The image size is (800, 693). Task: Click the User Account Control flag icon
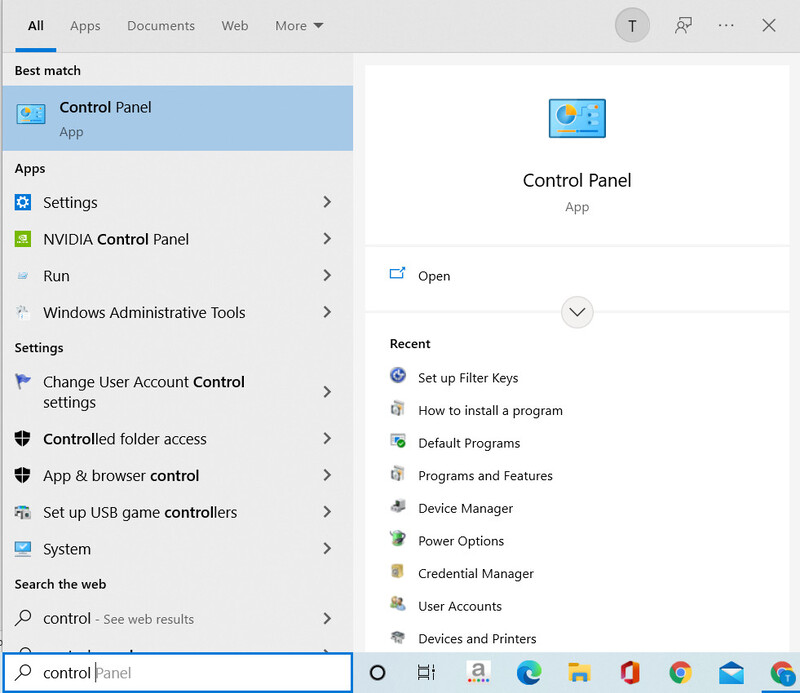tap(22, 382)
